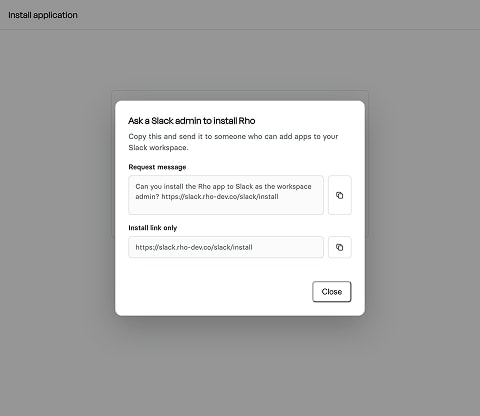Click the Request message label
Viewport: 480px width, 416px height.
pos(157,167)
